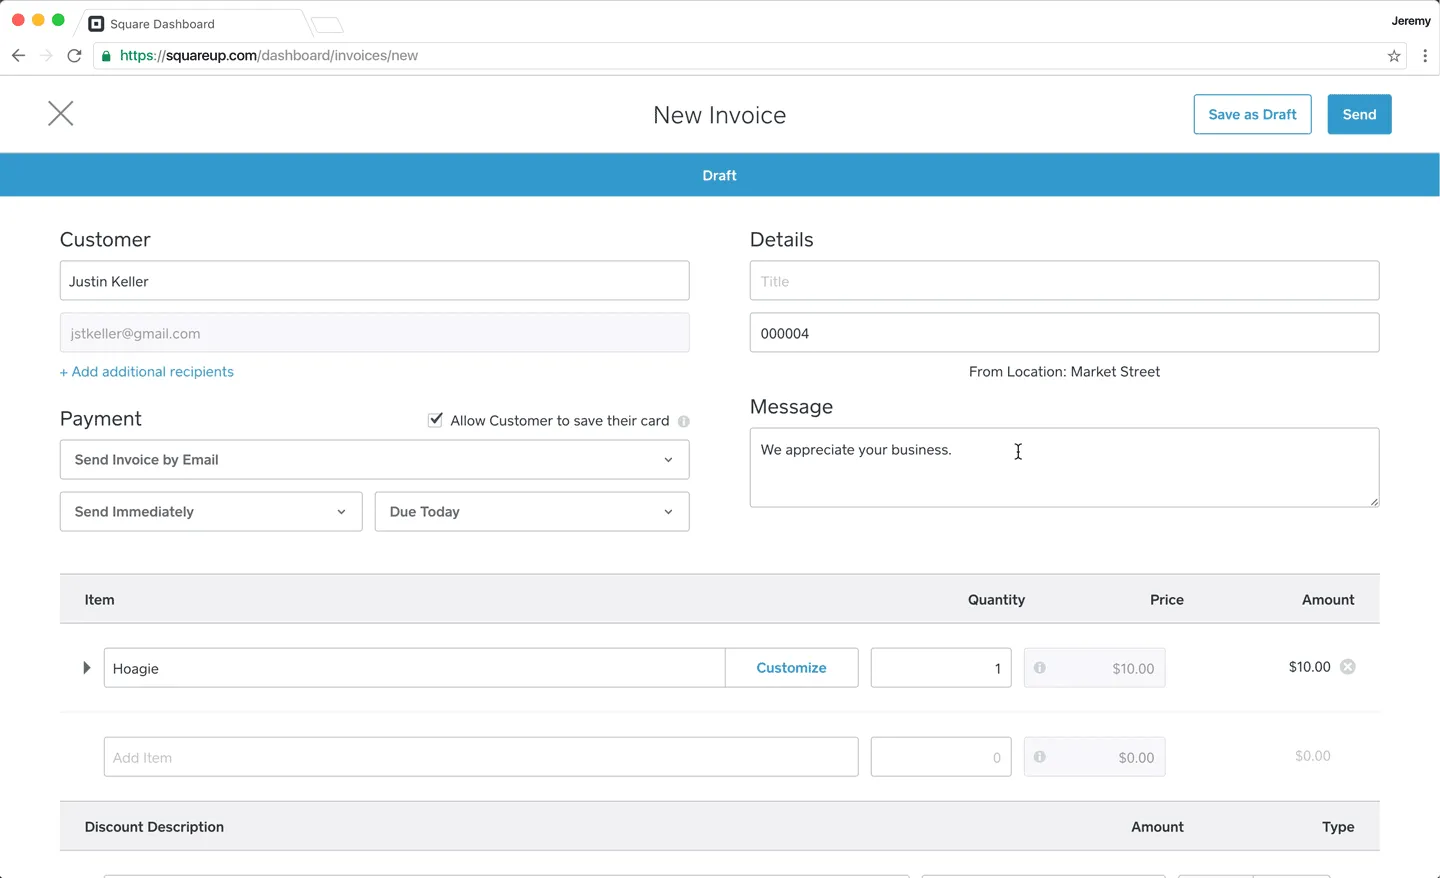Image resolution: width=1440 pixels, height=878 pixels.
Task: Send the invoice with the Send button
Action: point(1359,114)
